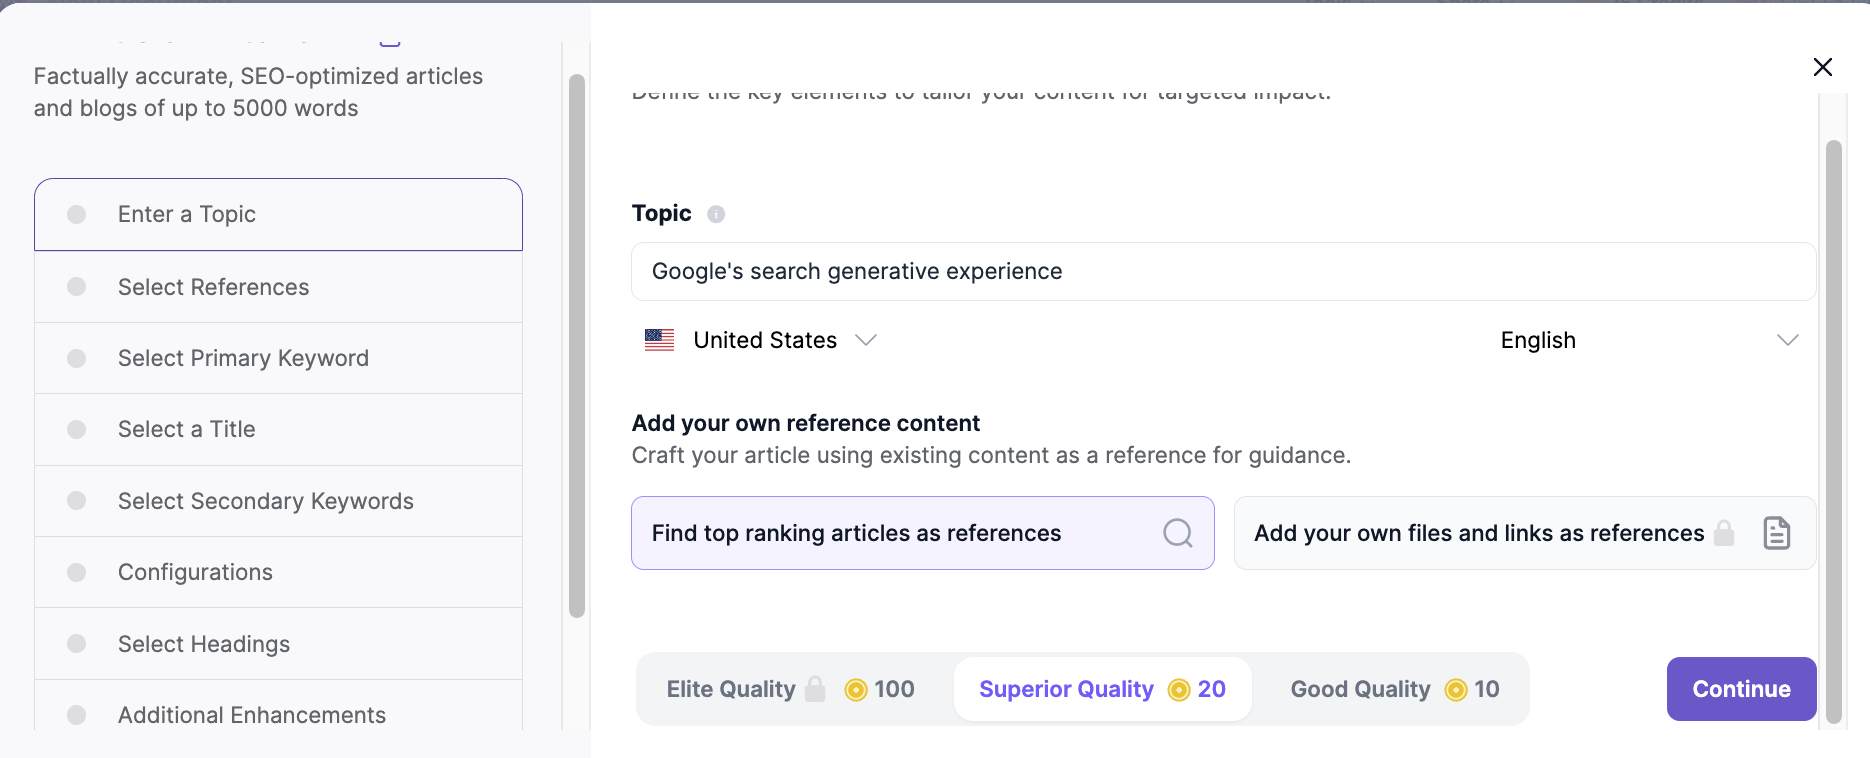Pick the Elite Quality option
Screen dimensions: 1870x758
coord(732,689)
